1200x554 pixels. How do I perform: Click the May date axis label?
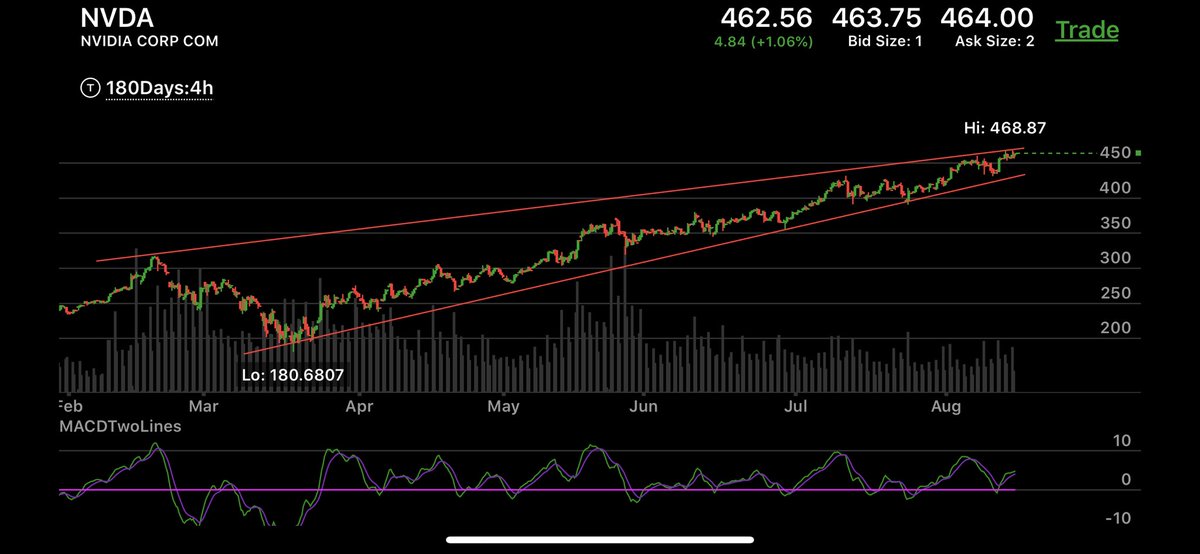coord(503,407)
